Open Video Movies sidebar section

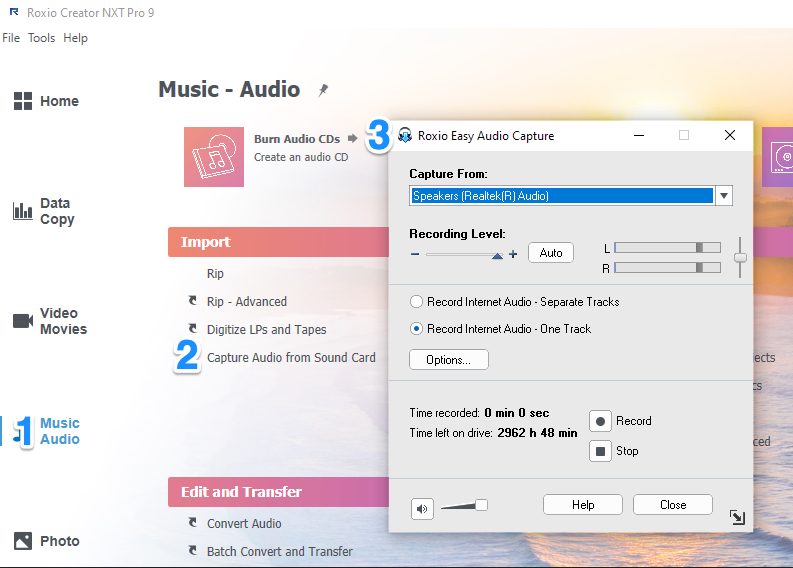pyautogui.click(x=50, y=321)
